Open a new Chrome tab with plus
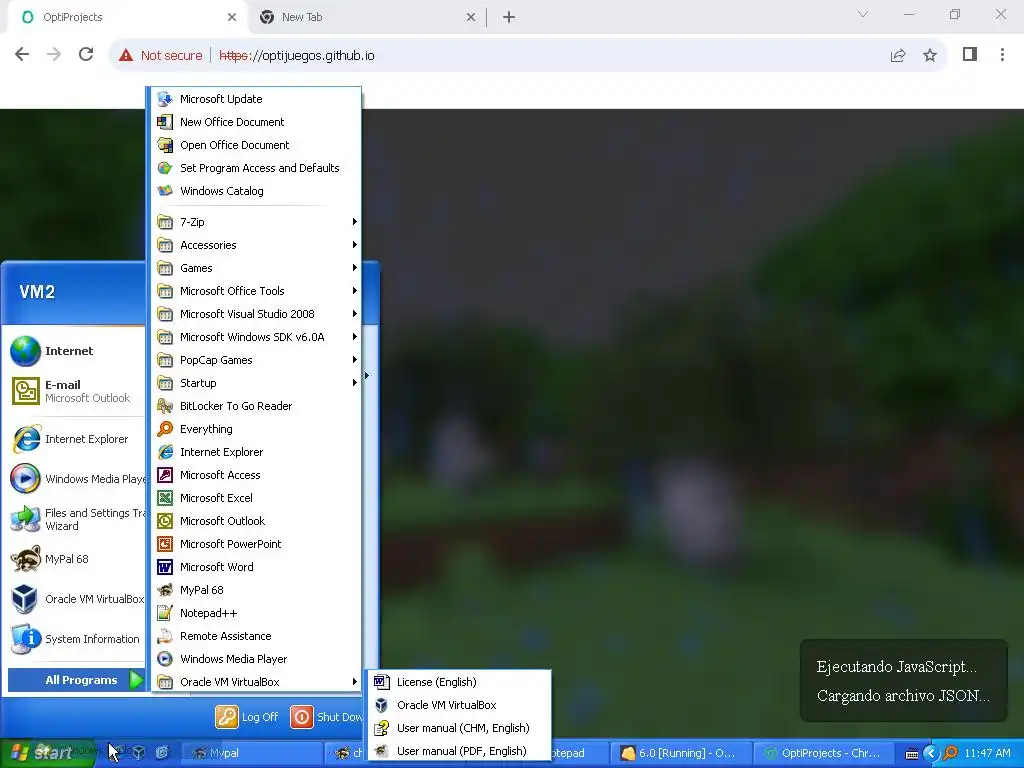This screenshot has height=768, width=1024. pos(509,17)
